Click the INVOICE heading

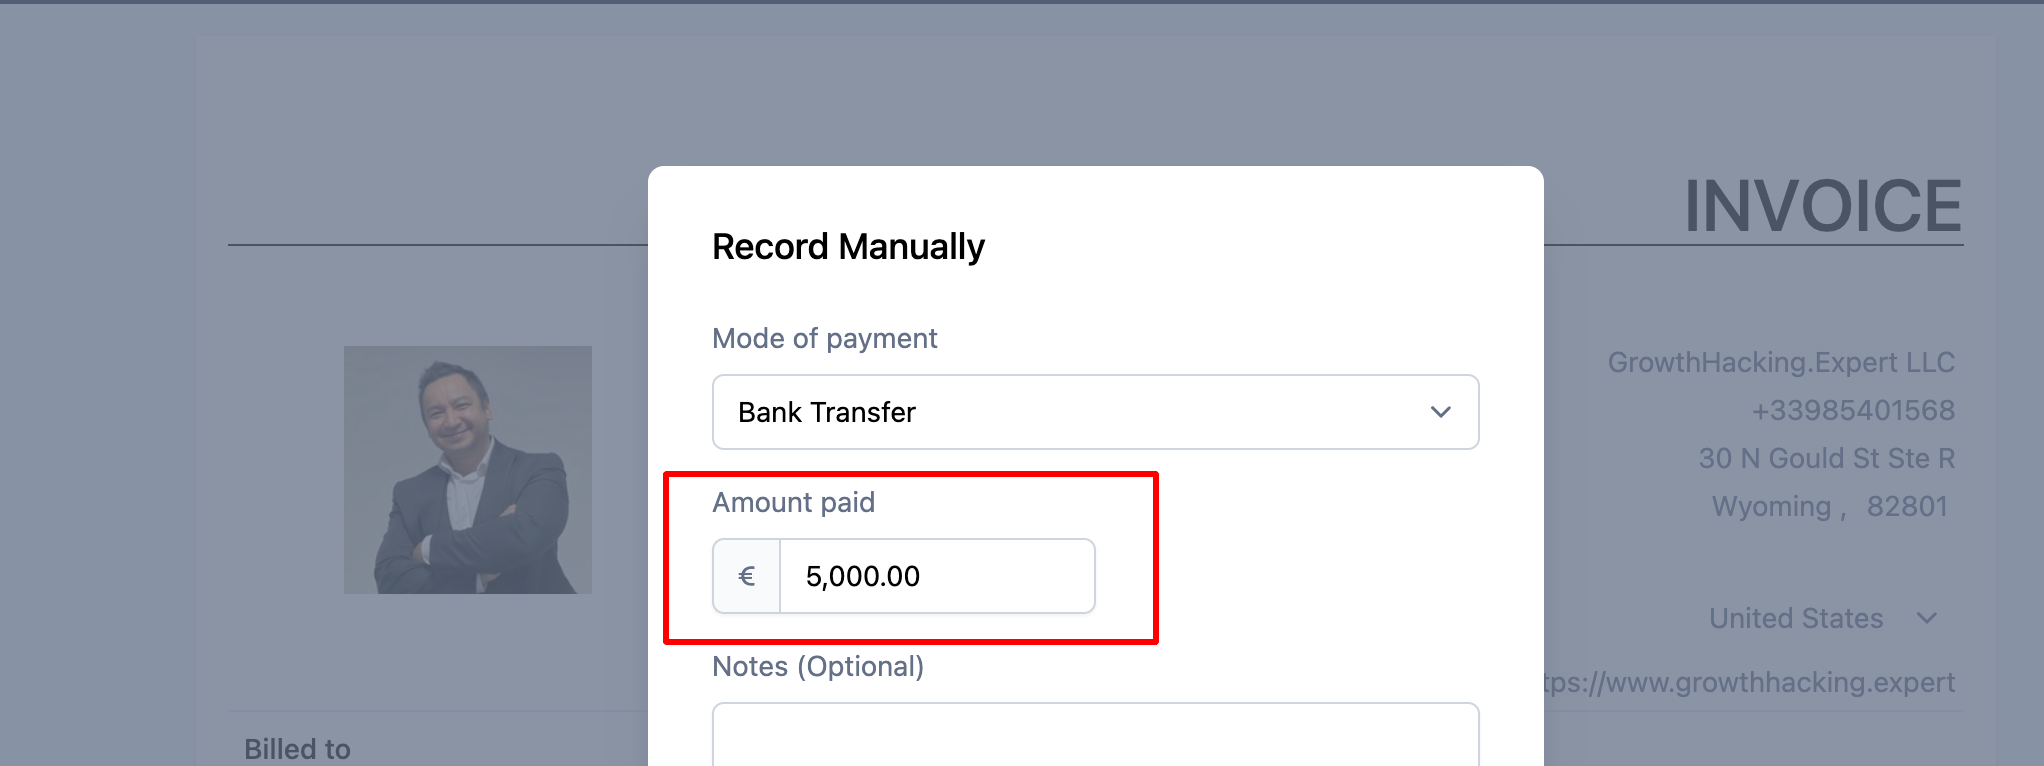(x=1821, y=205)
